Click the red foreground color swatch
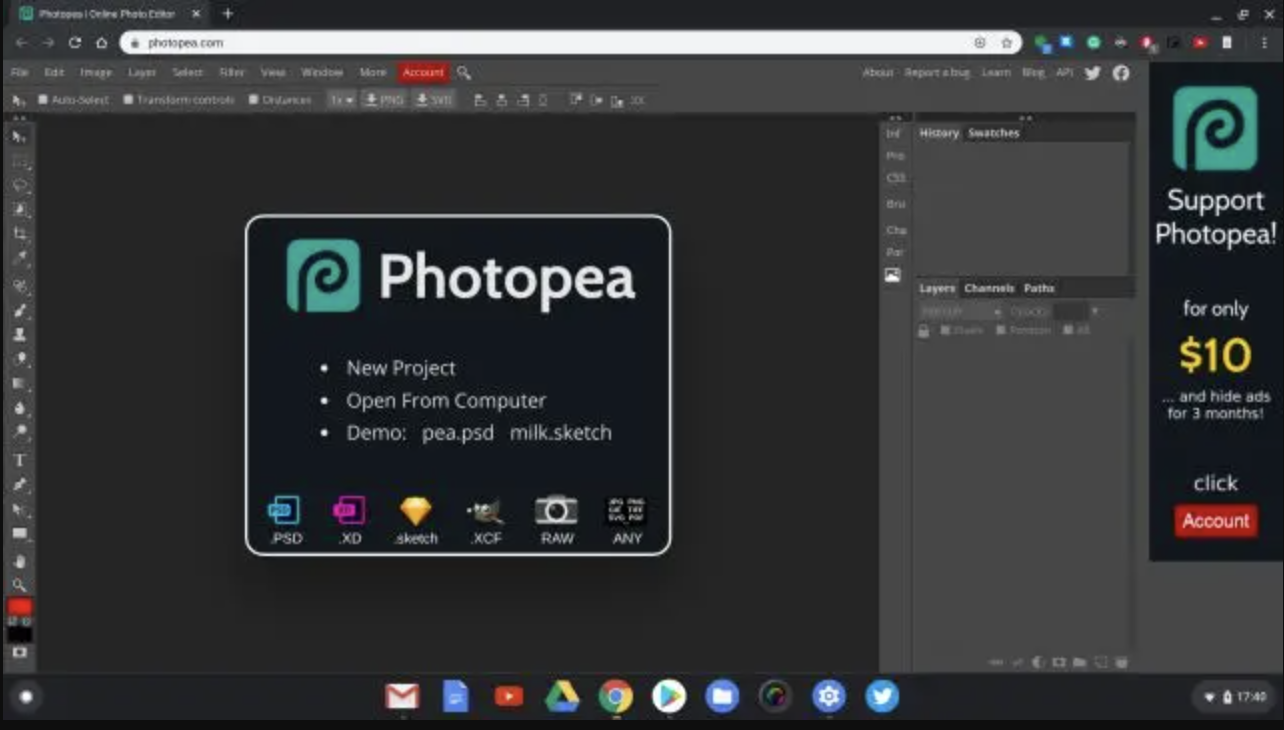 [x=19, y=607]
